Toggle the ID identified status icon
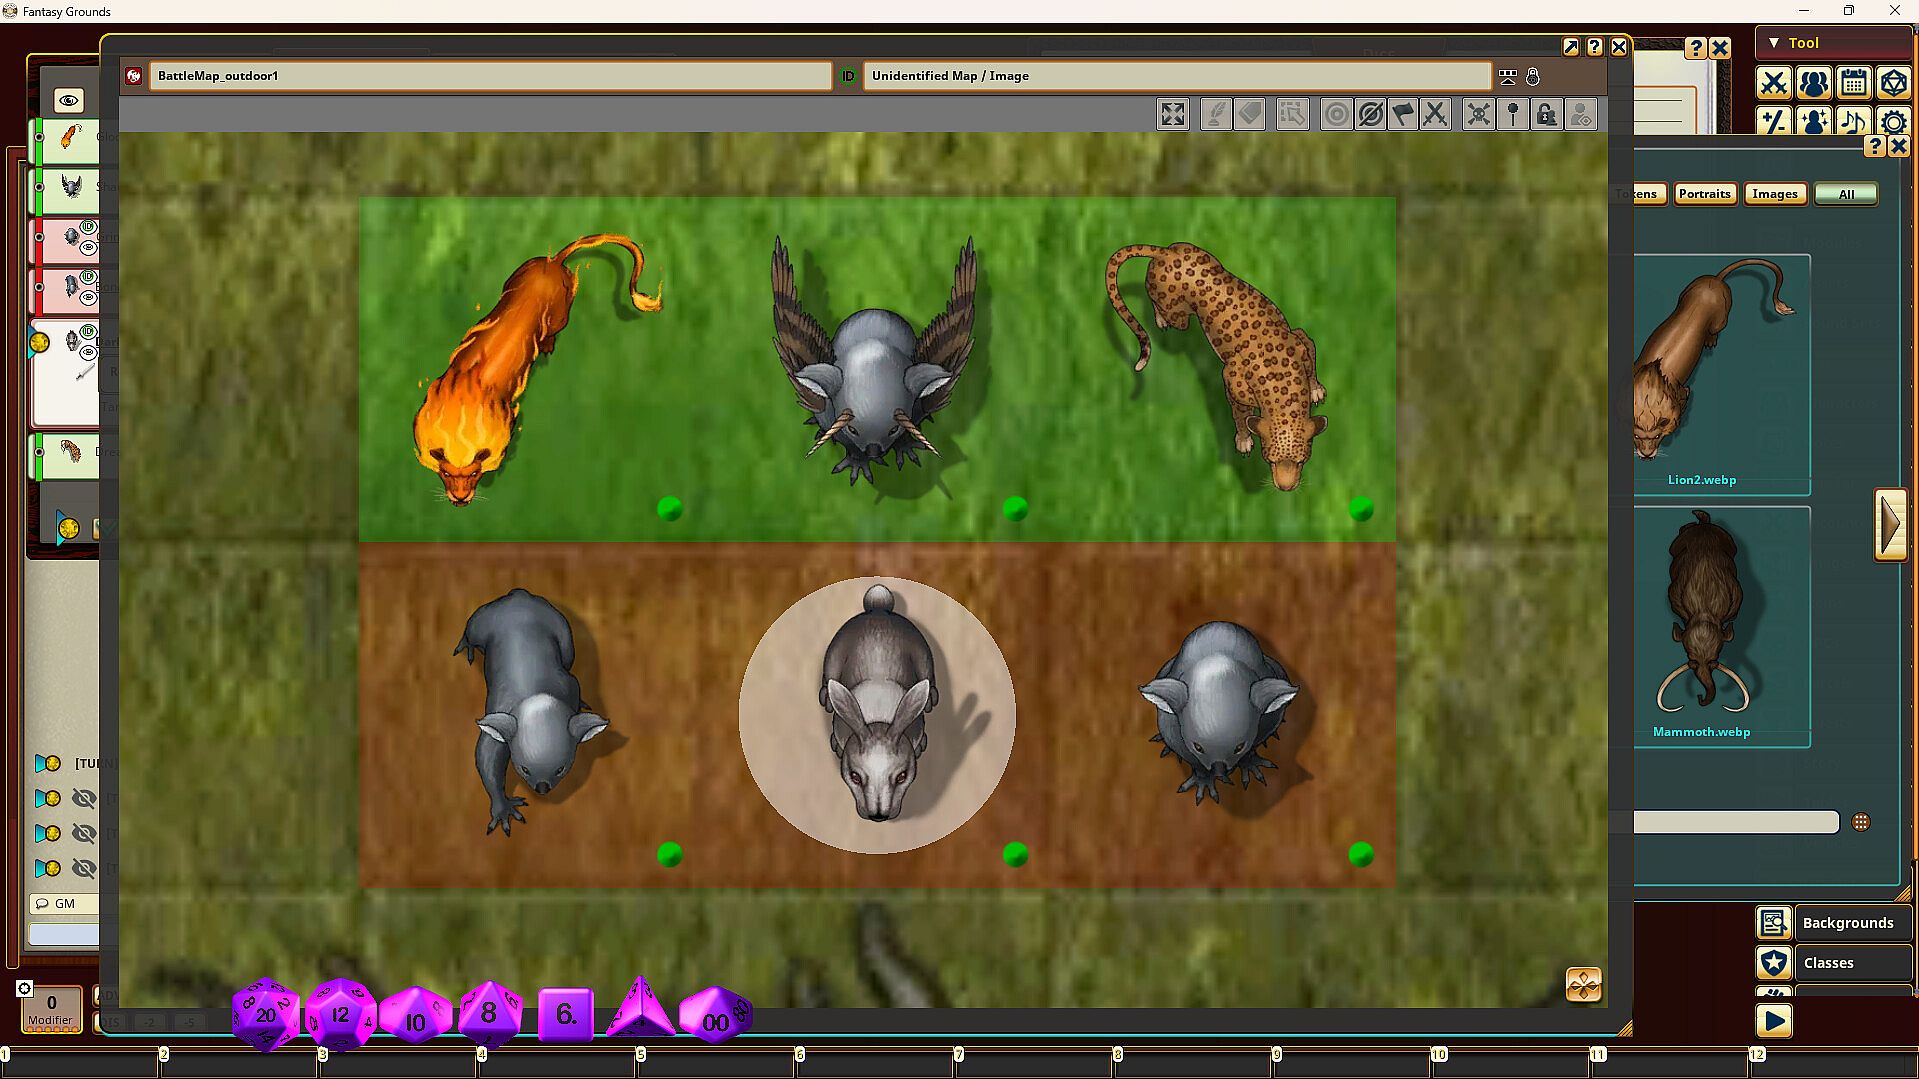1919x1079 pixels. (x=848, y=76)
